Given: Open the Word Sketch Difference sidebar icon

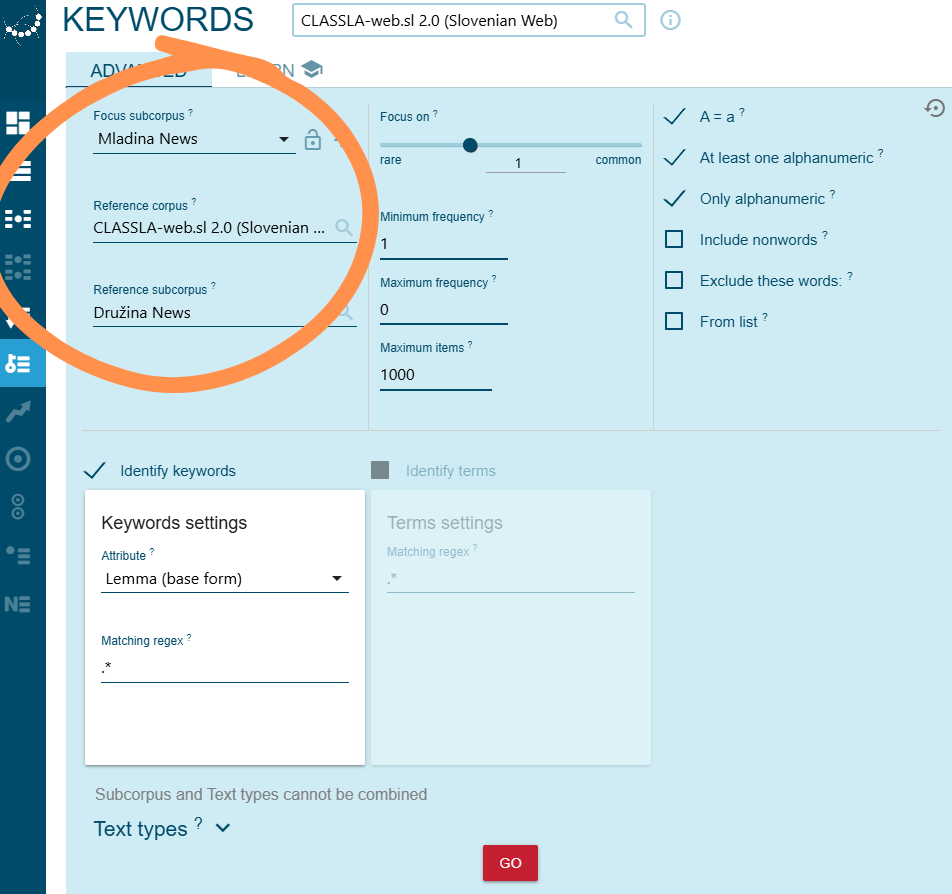Looking at the screenshot, I should [x=18, y=267].
